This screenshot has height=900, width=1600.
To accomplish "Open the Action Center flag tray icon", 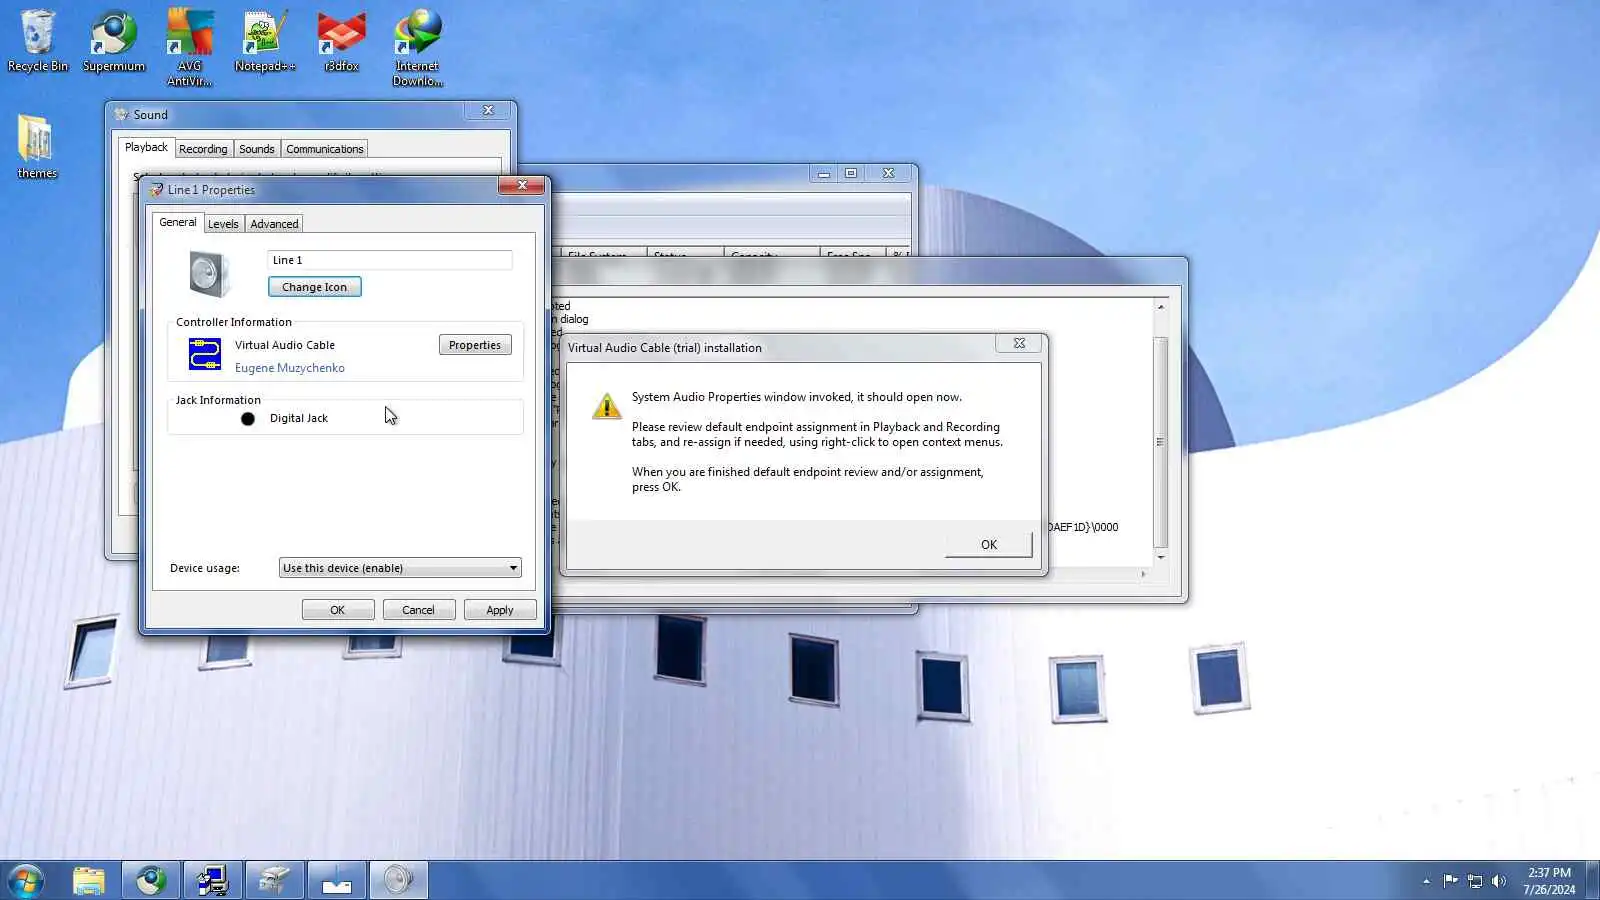I will pyautogui.click(x=1450, y=881).
